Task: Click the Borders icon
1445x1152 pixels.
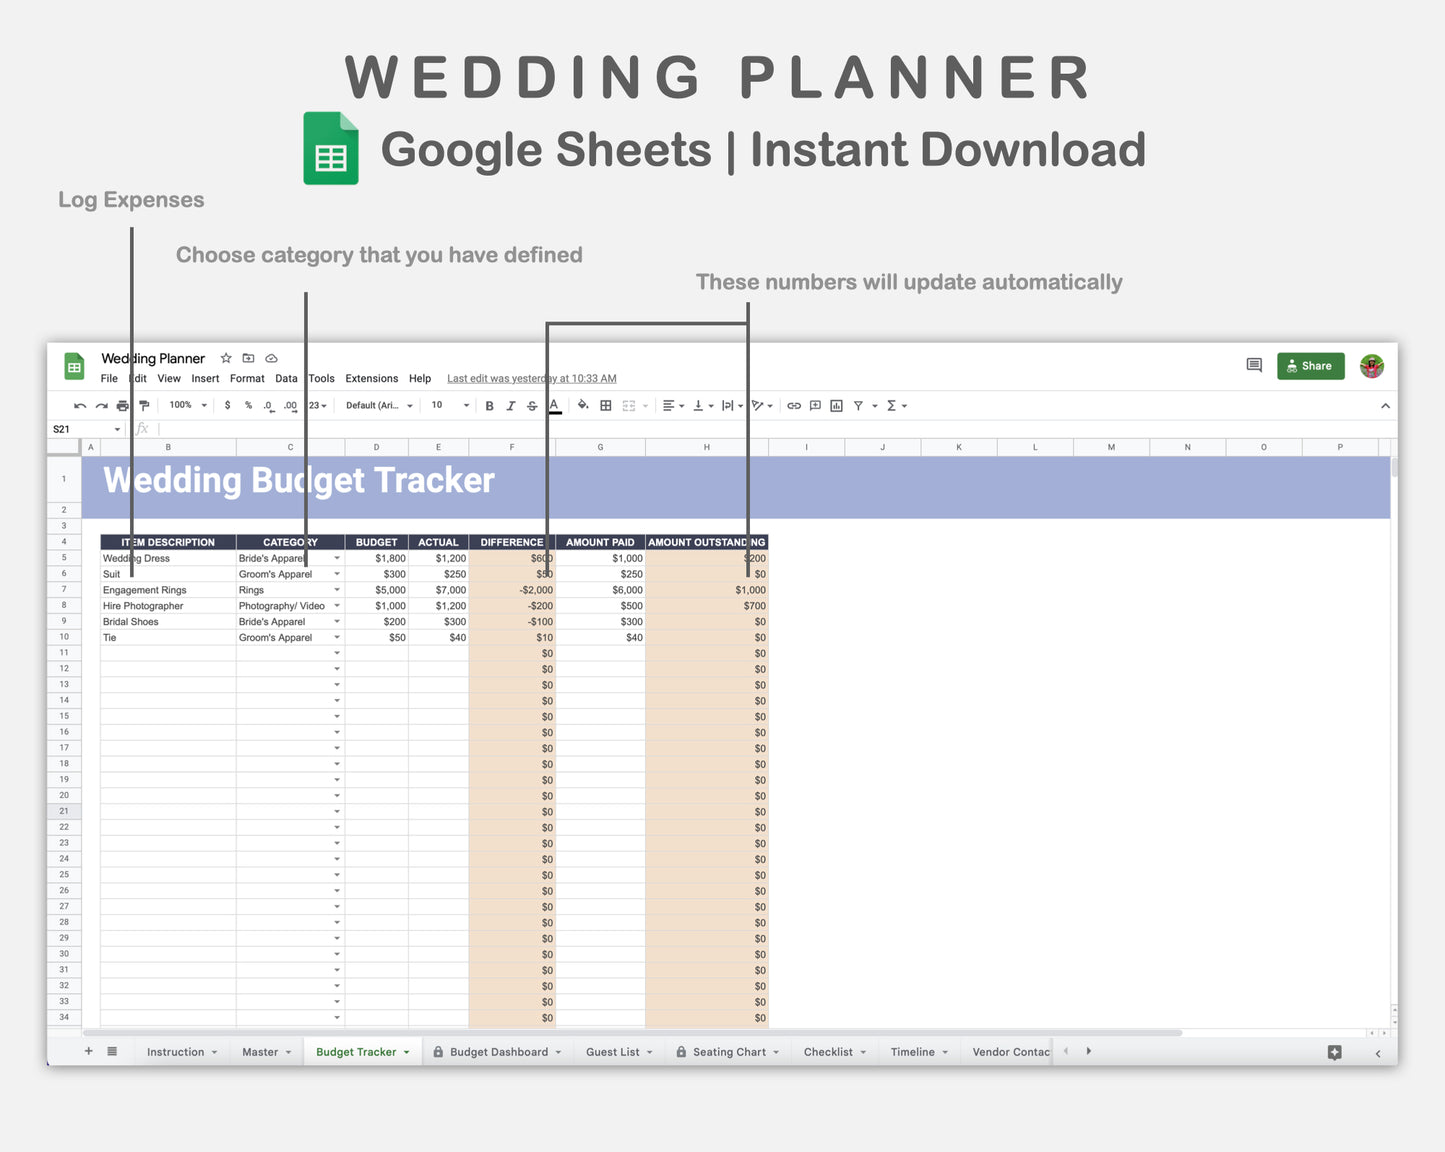Action: pyautogui.click(x=605, y=405)
